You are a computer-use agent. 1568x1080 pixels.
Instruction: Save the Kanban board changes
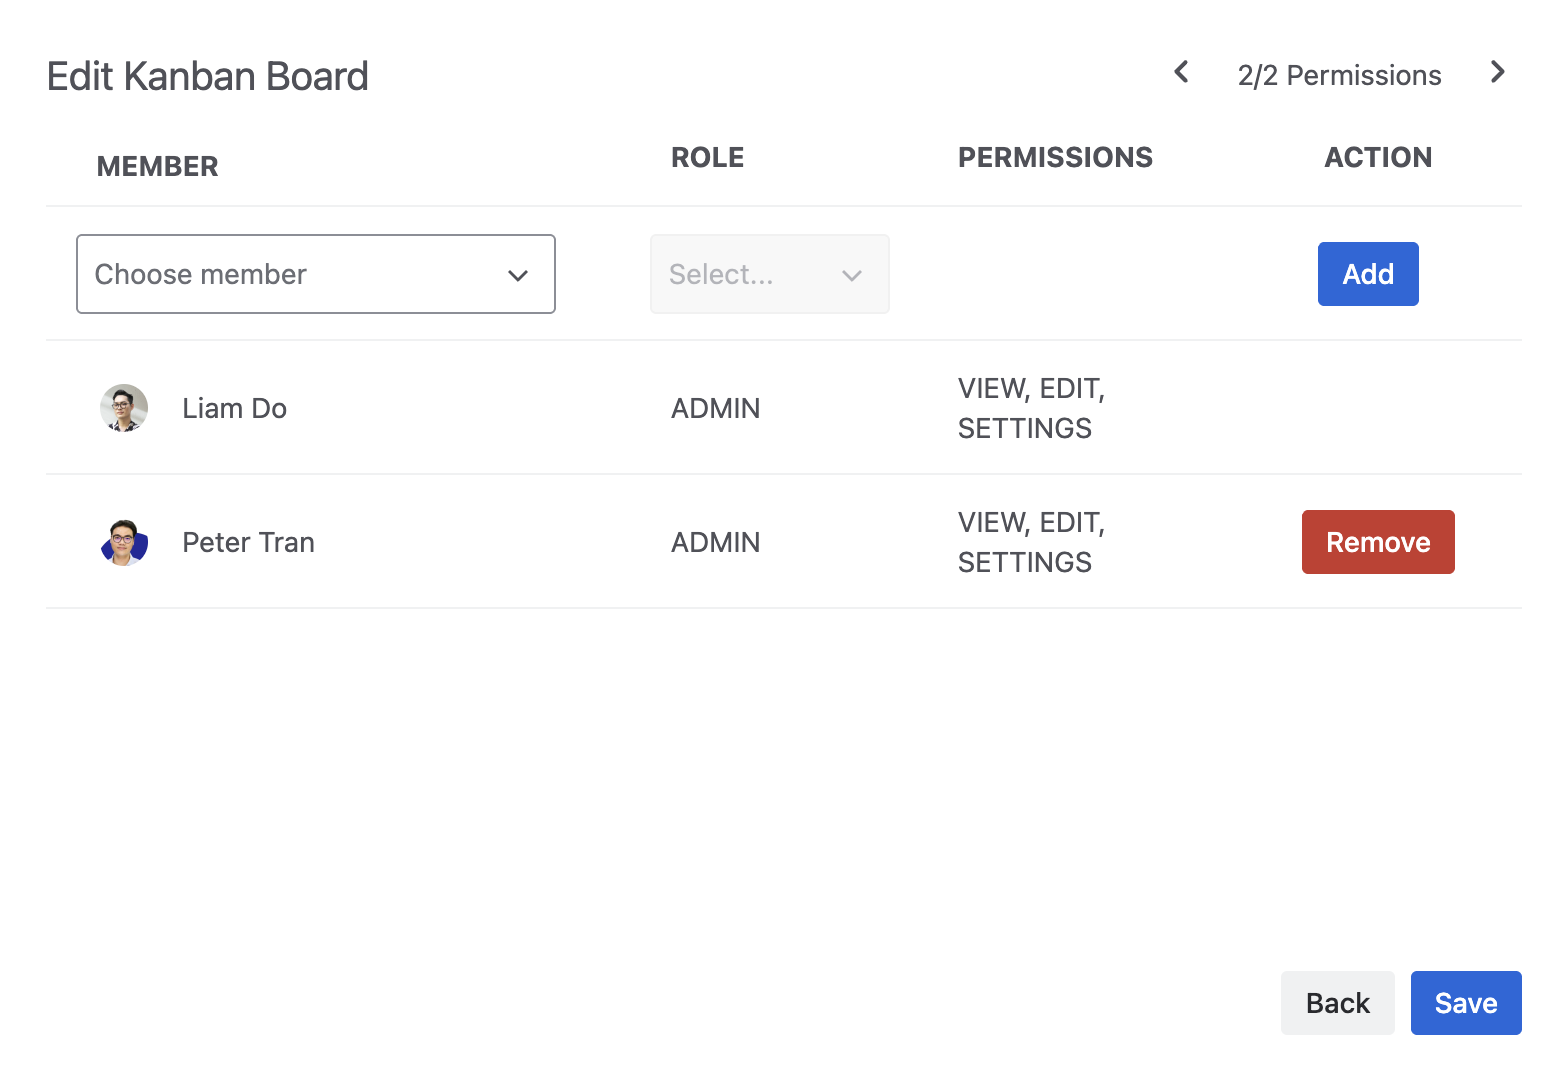pyautogui.click(x=1465, y=1003)
